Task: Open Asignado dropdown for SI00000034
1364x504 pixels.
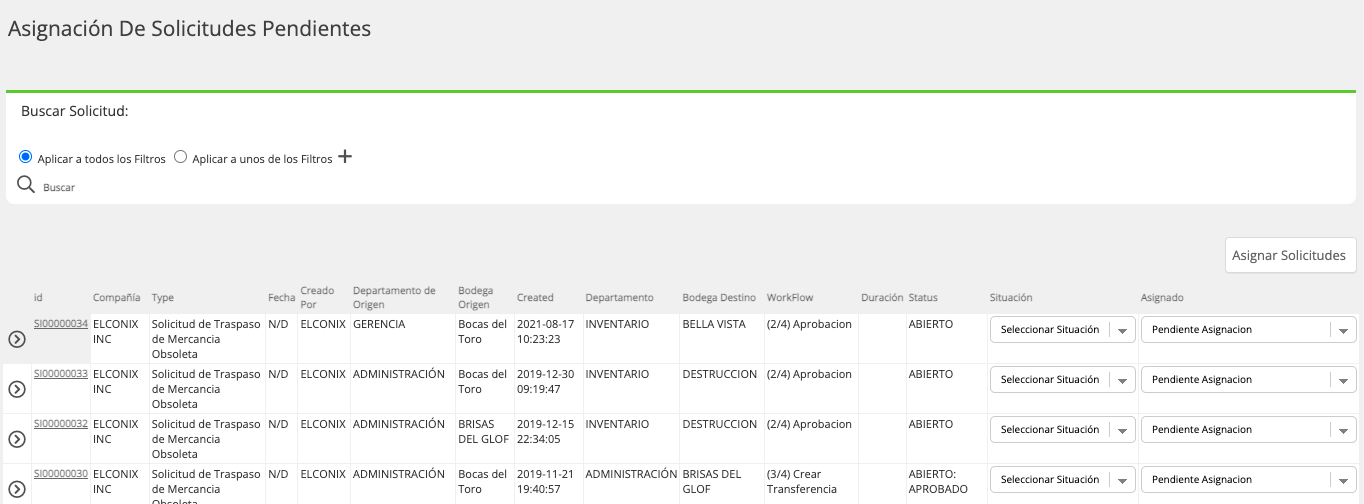Action: point(1248,330)
